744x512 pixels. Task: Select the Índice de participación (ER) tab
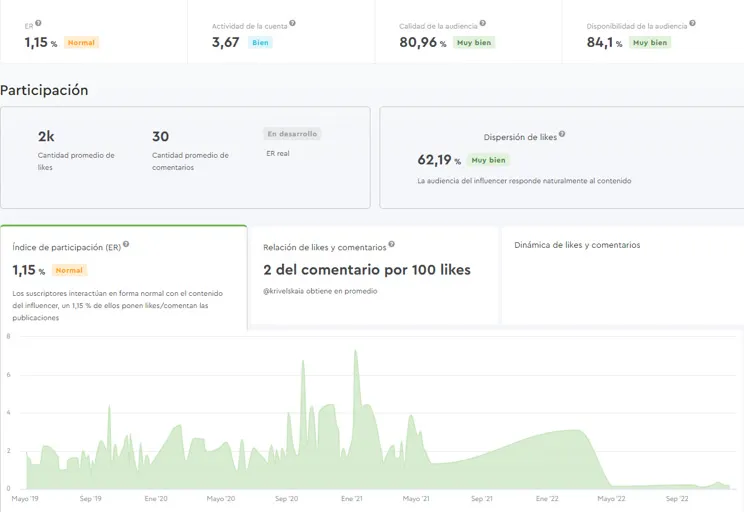(123, 277)
